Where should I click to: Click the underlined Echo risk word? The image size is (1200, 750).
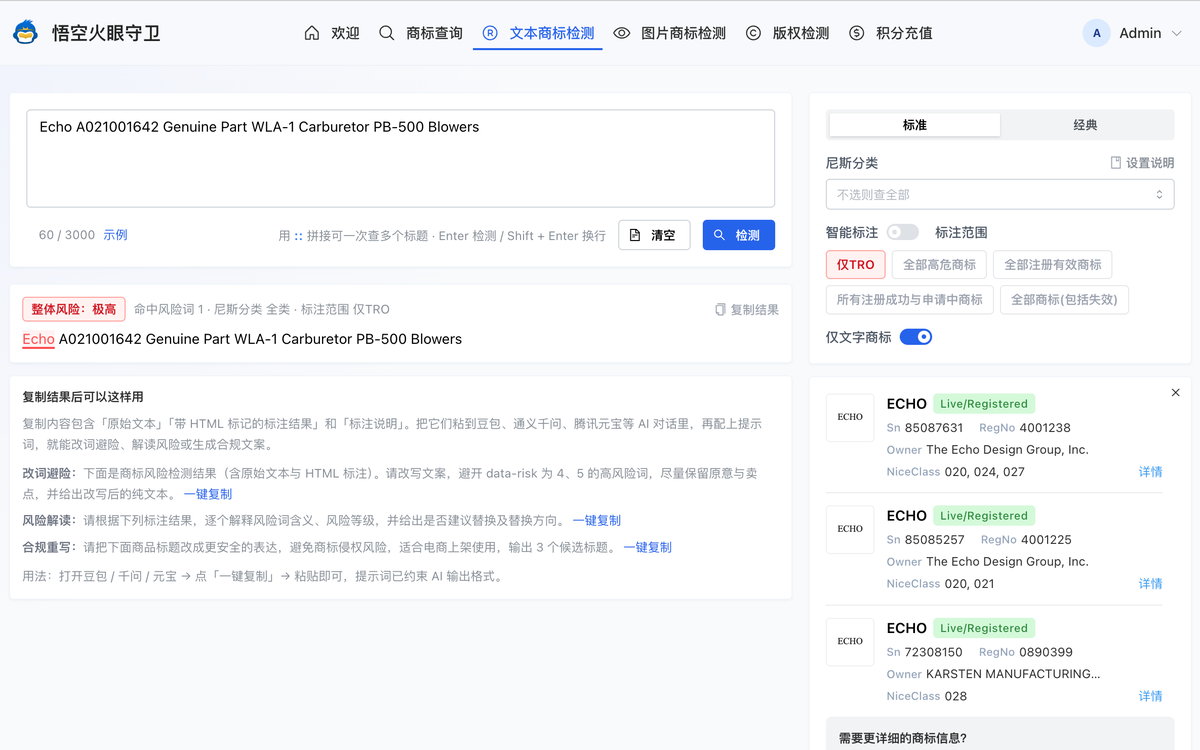point(38,340)
